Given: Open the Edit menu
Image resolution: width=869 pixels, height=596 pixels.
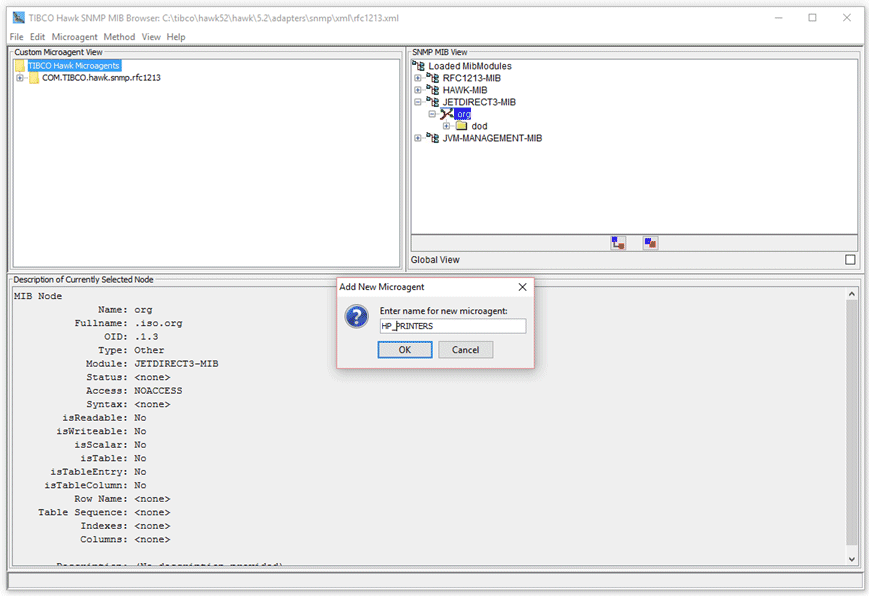Looking at the screenshot, I should (x=37, y=37).
